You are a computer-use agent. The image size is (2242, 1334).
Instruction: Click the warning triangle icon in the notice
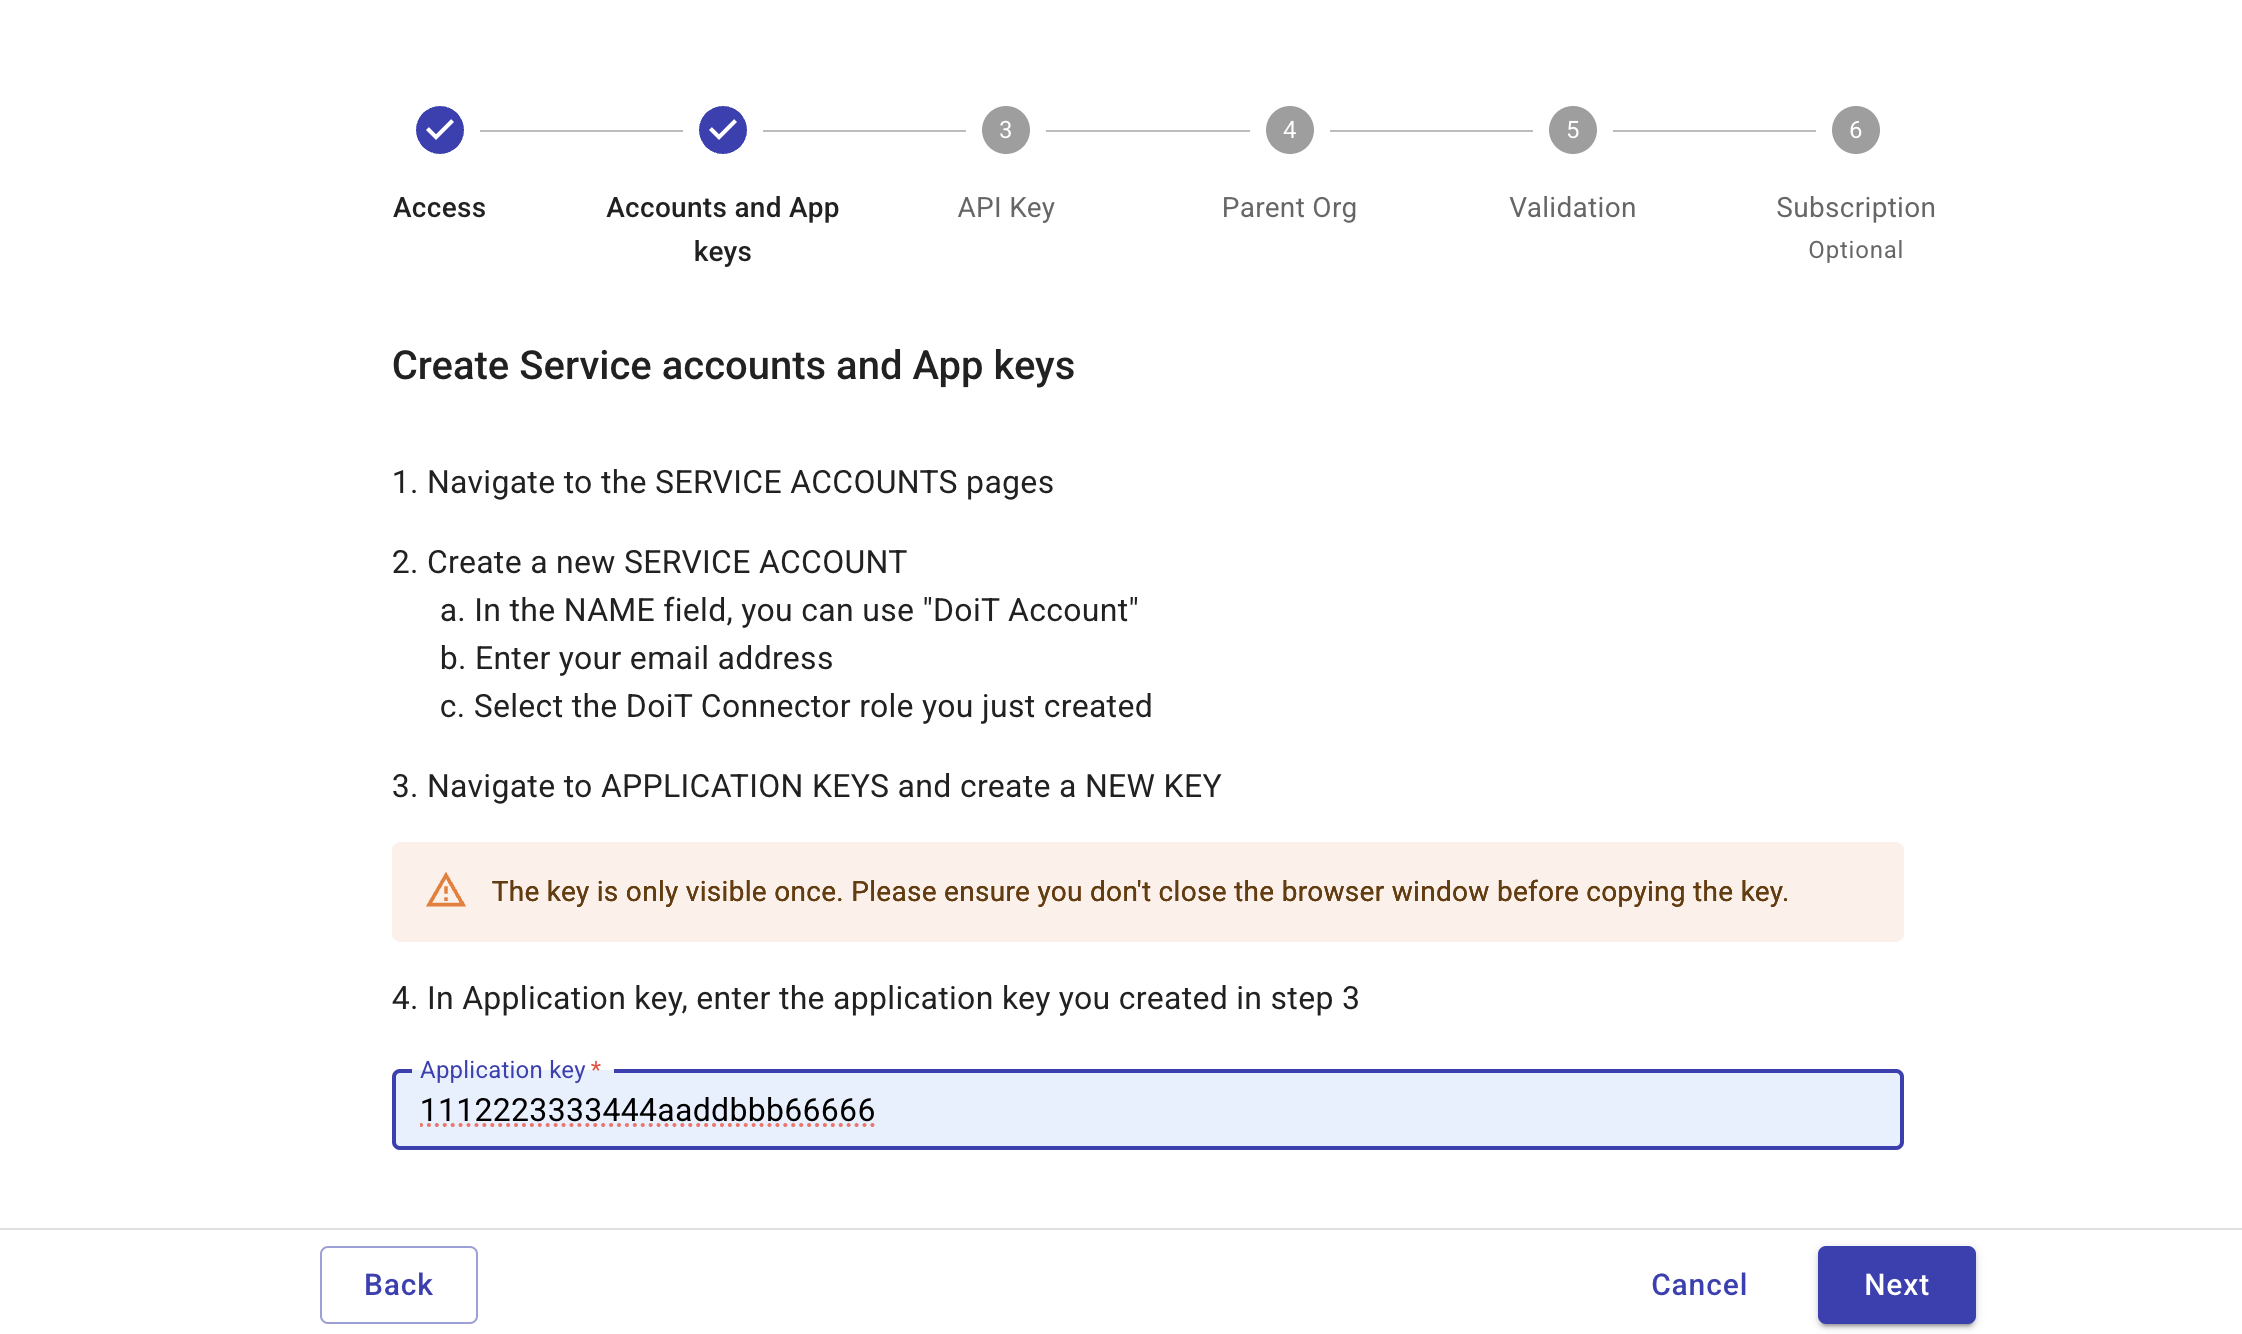point(447,891)
